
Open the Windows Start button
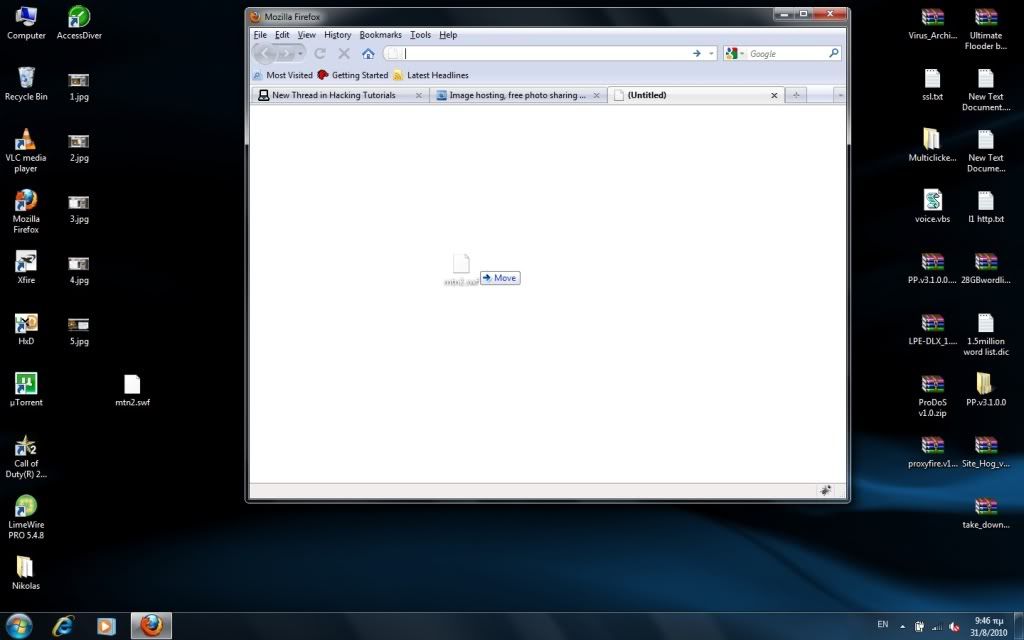(x=18, y=626)
